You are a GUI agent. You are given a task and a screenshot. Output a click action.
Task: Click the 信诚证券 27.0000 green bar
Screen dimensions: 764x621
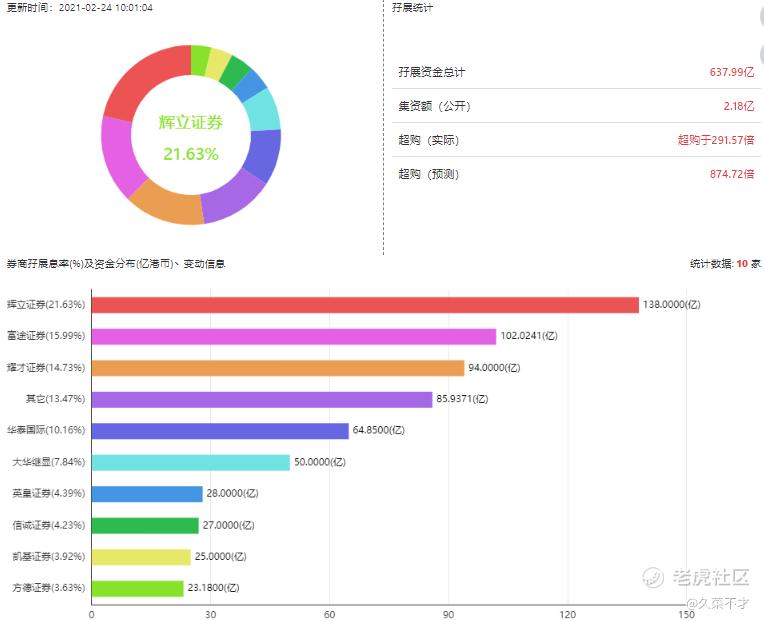pyautogui.click(x=145, y=526)
